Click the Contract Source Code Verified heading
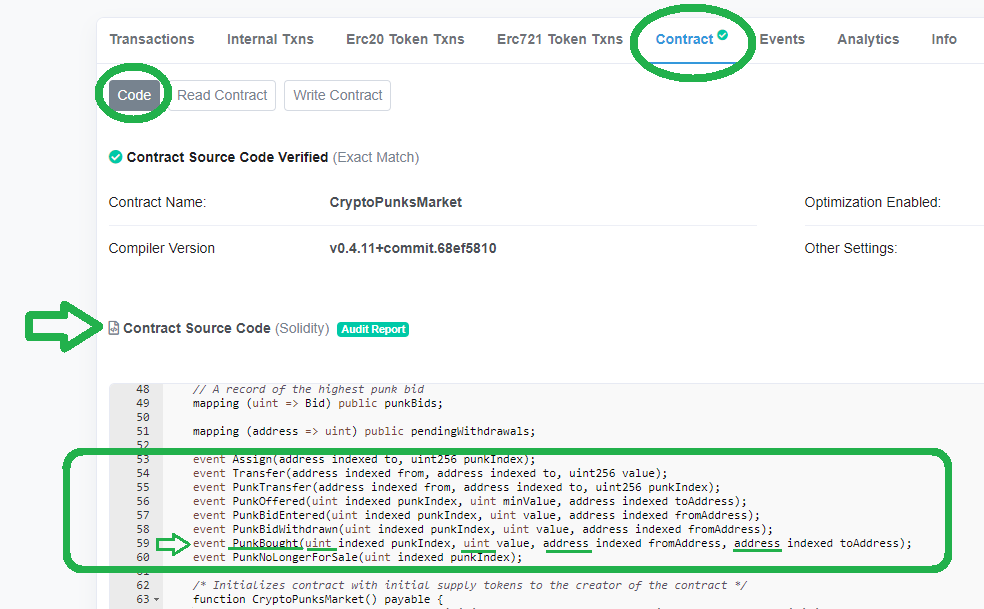 227,157
